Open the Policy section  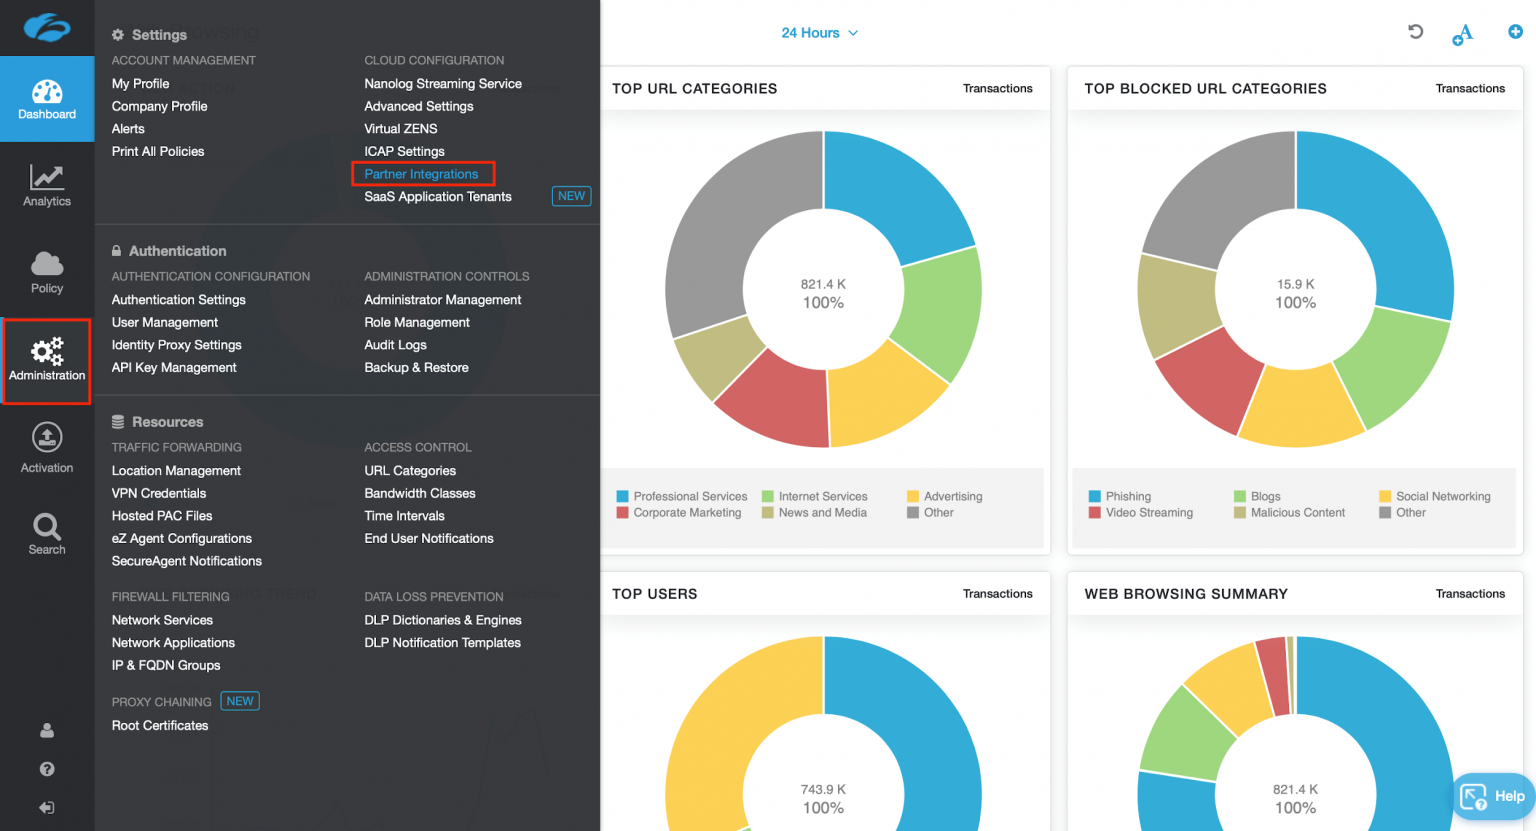click(x=46, y=271)
